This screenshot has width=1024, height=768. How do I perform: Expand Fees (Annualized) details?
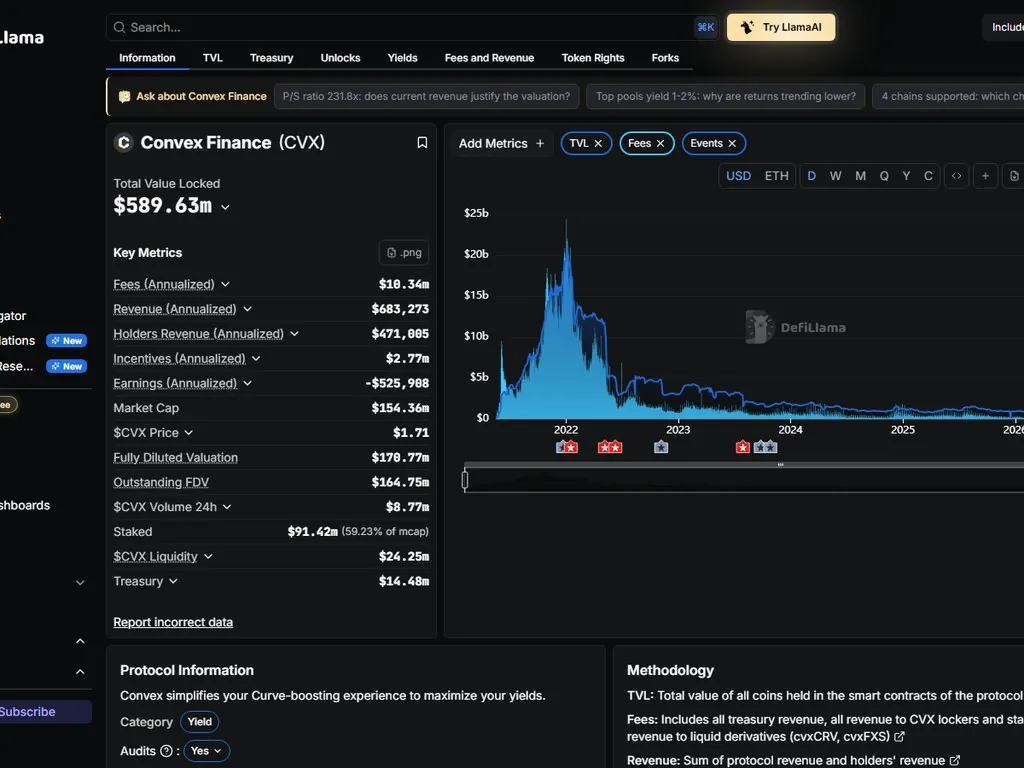pyautogui.click(x=225, y=285)
